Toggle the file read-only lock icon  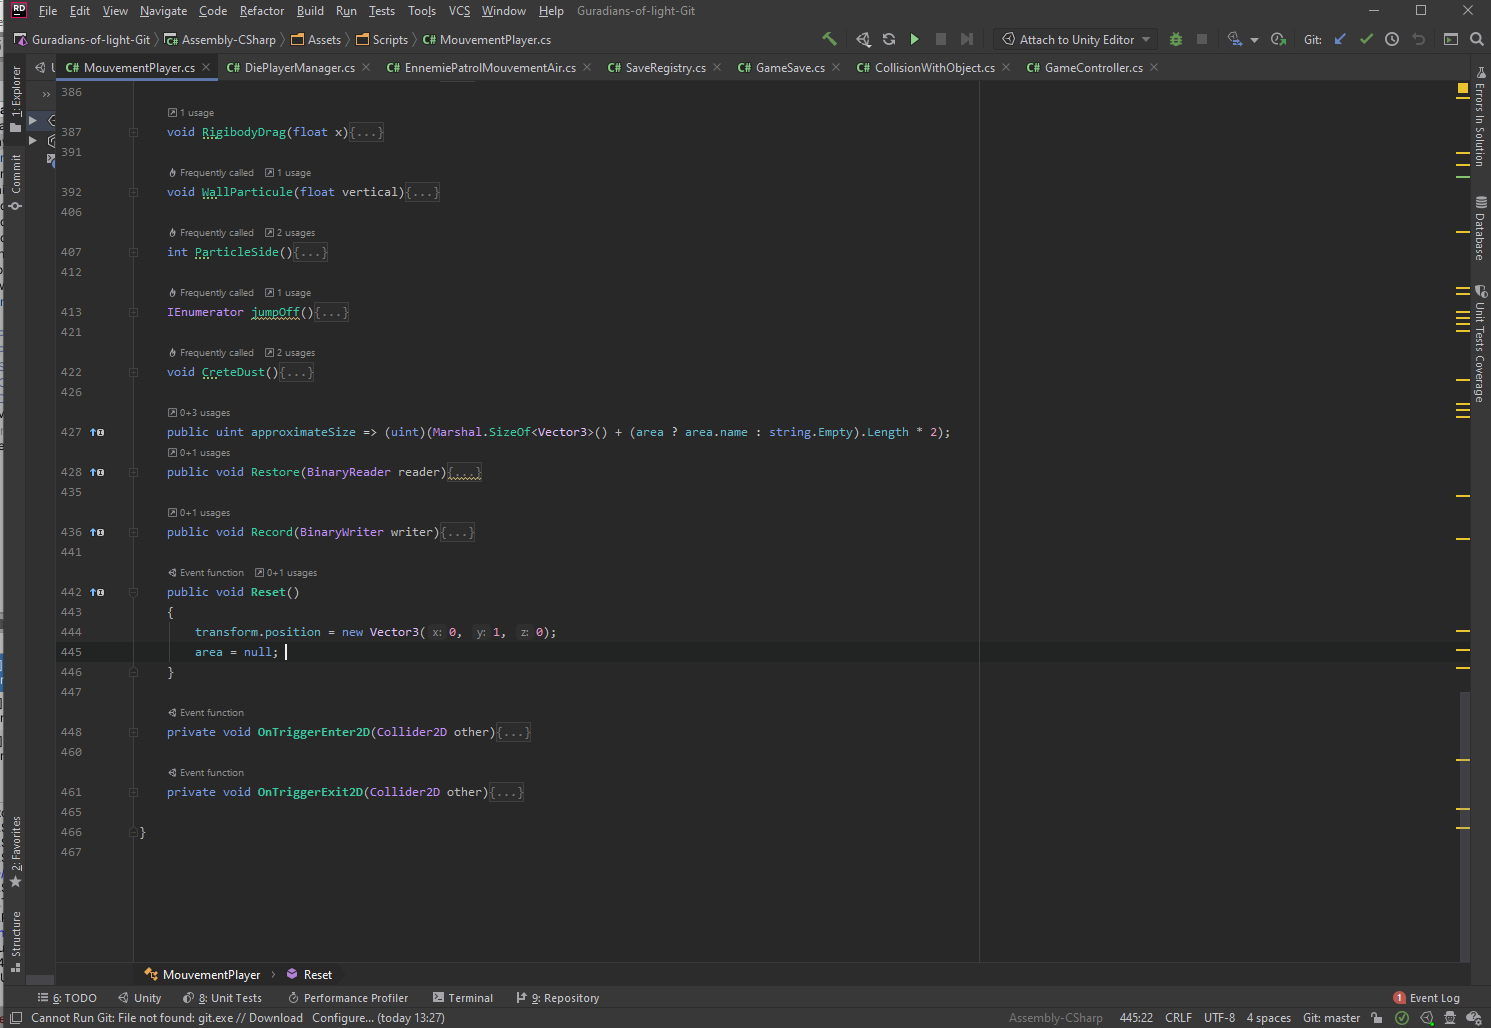[x=1377, y=1018]
